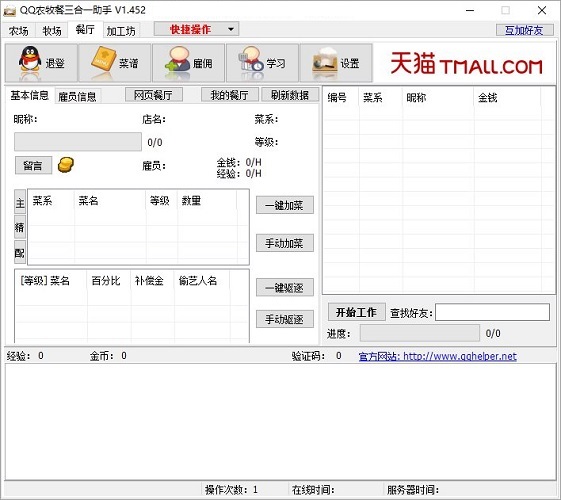Screen dimensions: 561x500
Task: Click the log output text area
Action: (x=280, y=422)
